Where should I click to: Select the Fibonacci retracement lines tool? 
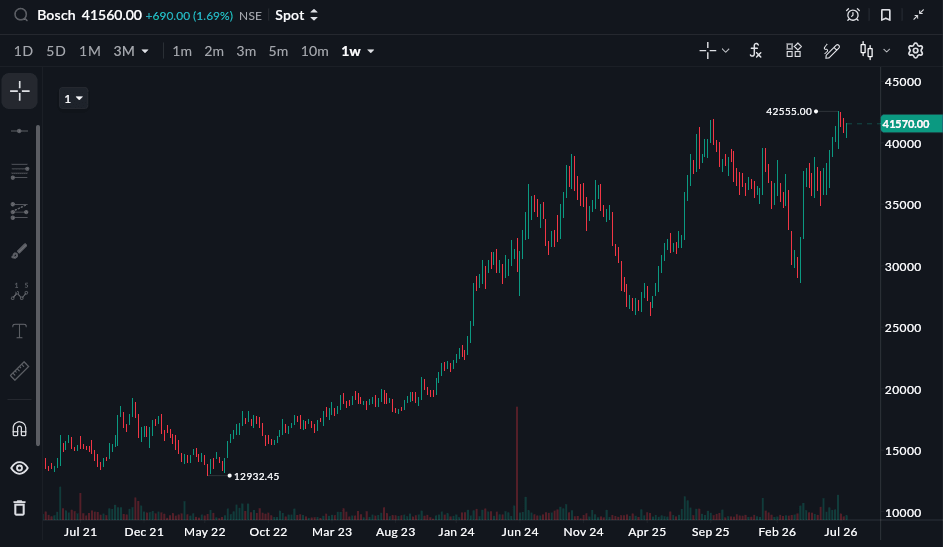click(19, 171)
